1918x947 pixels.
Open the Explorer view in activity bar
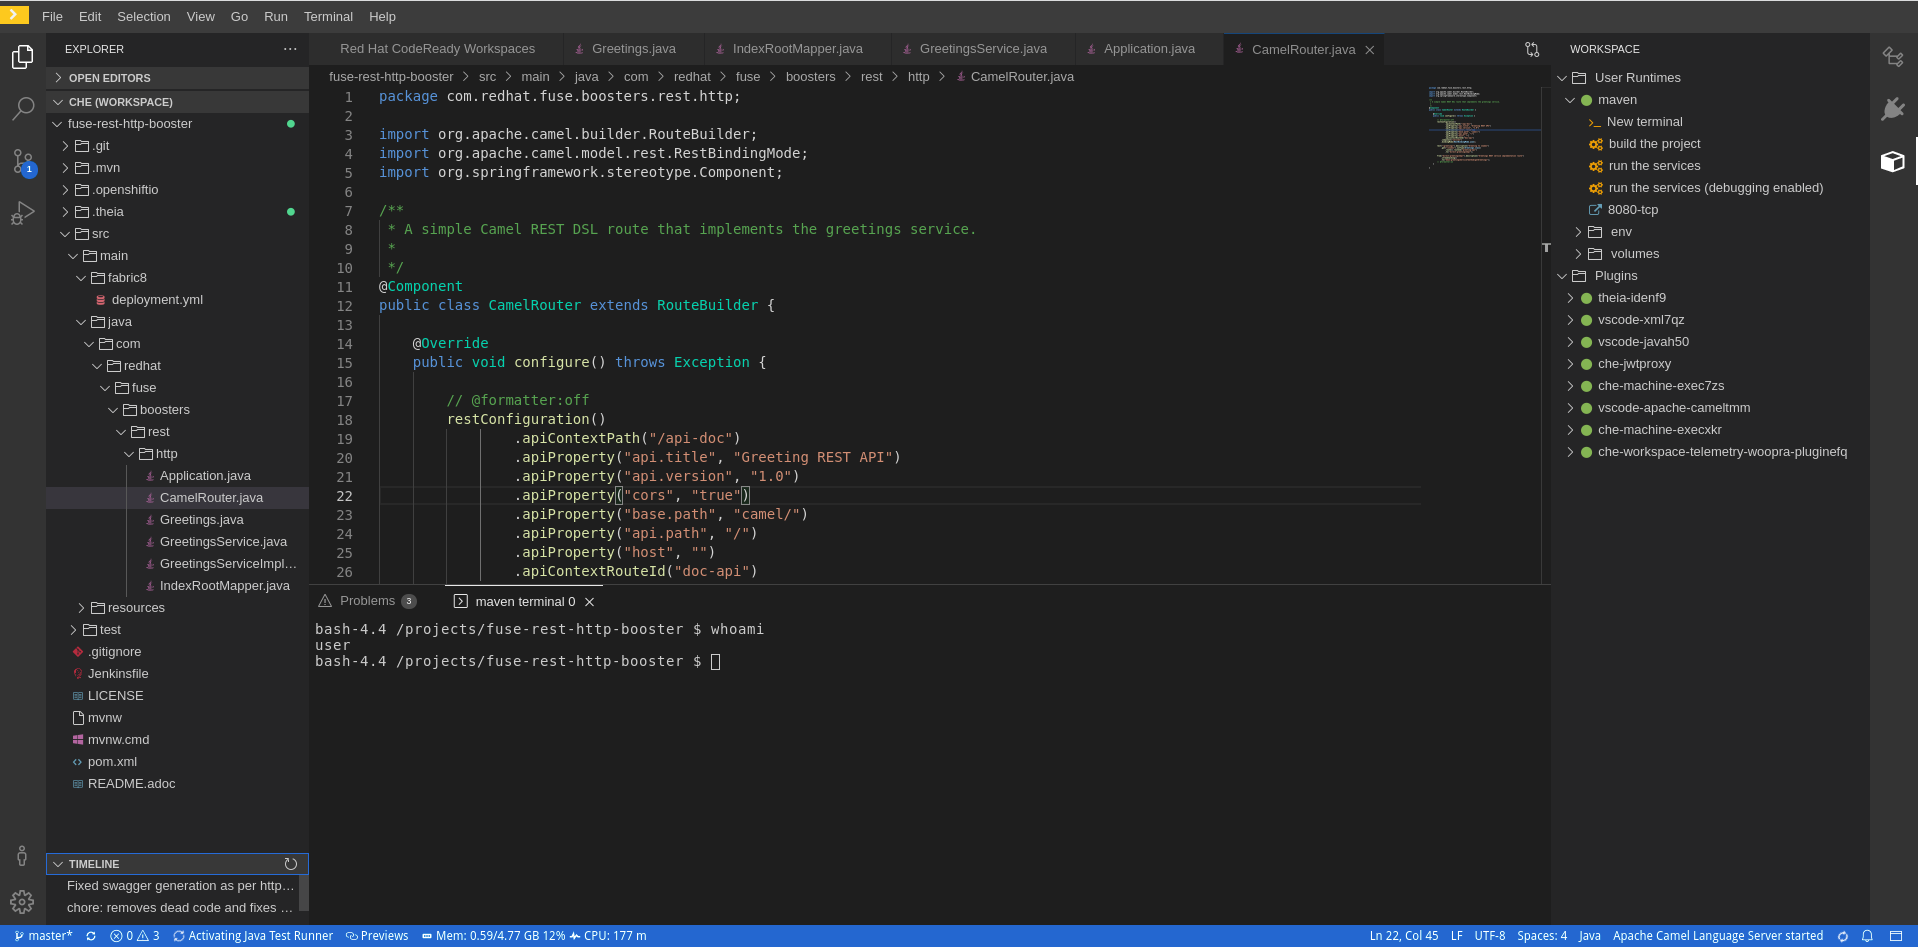tap(22, 57)
